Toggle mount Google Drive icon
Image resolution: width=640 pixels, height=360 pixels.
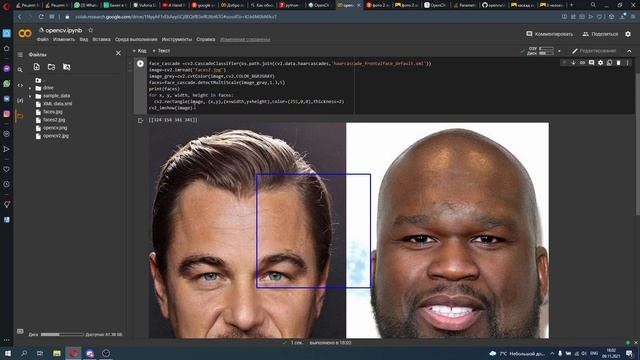tap(66, 67)
